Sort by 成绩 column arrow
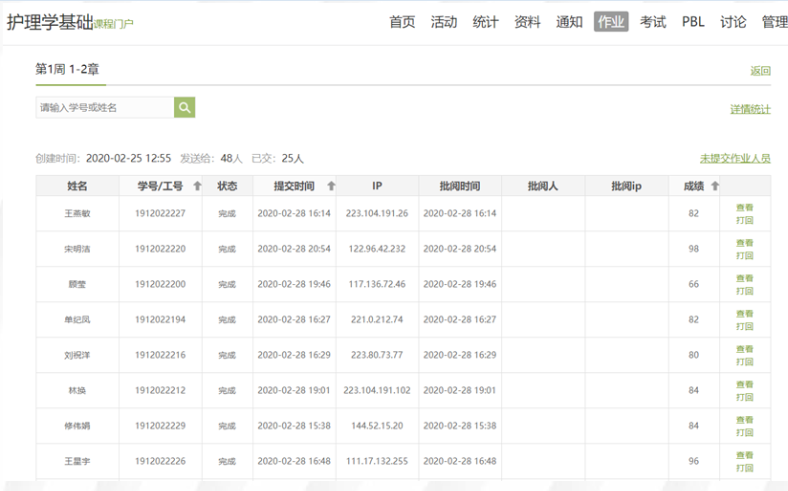The height and width of the screenshot is (491, 788). coord(715,186)
